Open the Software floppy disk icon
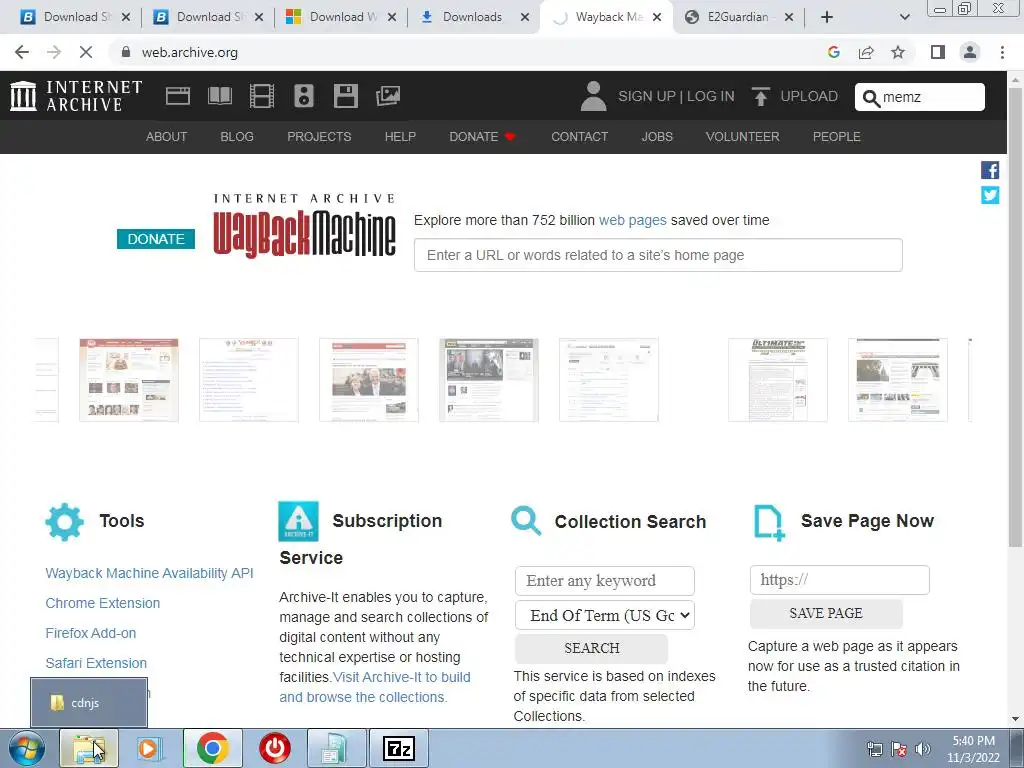 345,96
